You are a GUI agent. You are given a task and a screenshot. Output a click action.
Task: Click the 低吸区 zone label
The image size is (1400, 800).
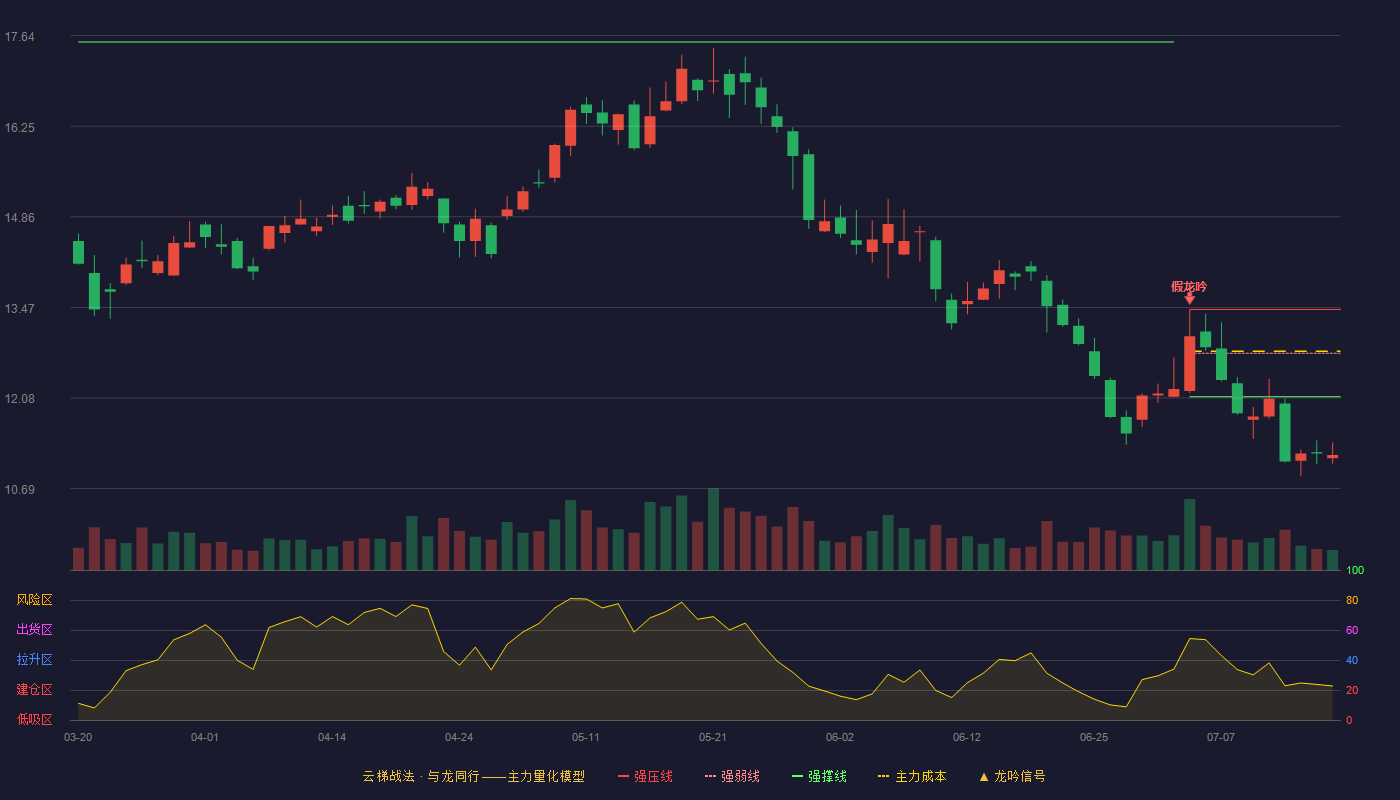(34, 719)
